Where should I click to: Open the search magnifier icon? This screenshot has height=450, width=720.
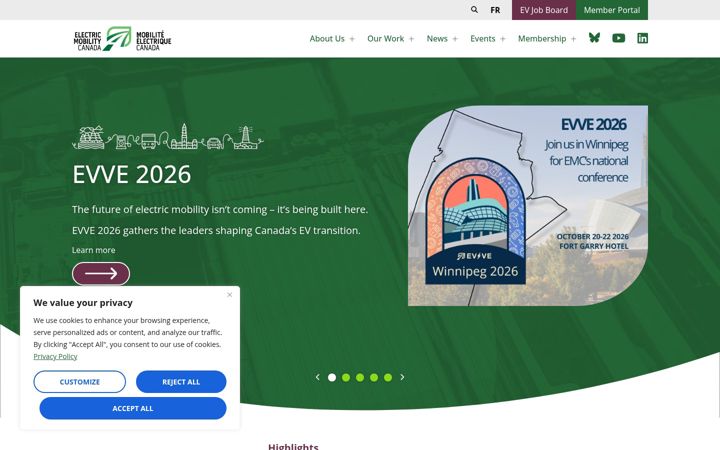[474, 10]
